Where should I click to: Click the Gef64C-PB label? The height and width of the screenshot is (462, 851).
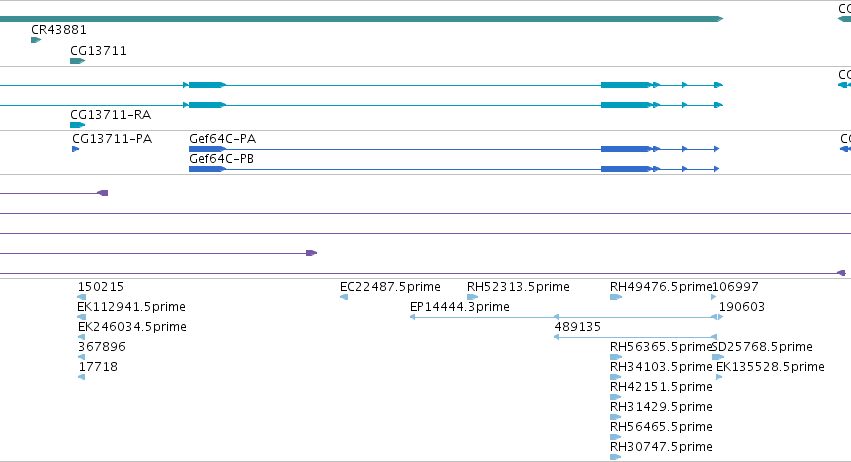[x=221, y=159]
